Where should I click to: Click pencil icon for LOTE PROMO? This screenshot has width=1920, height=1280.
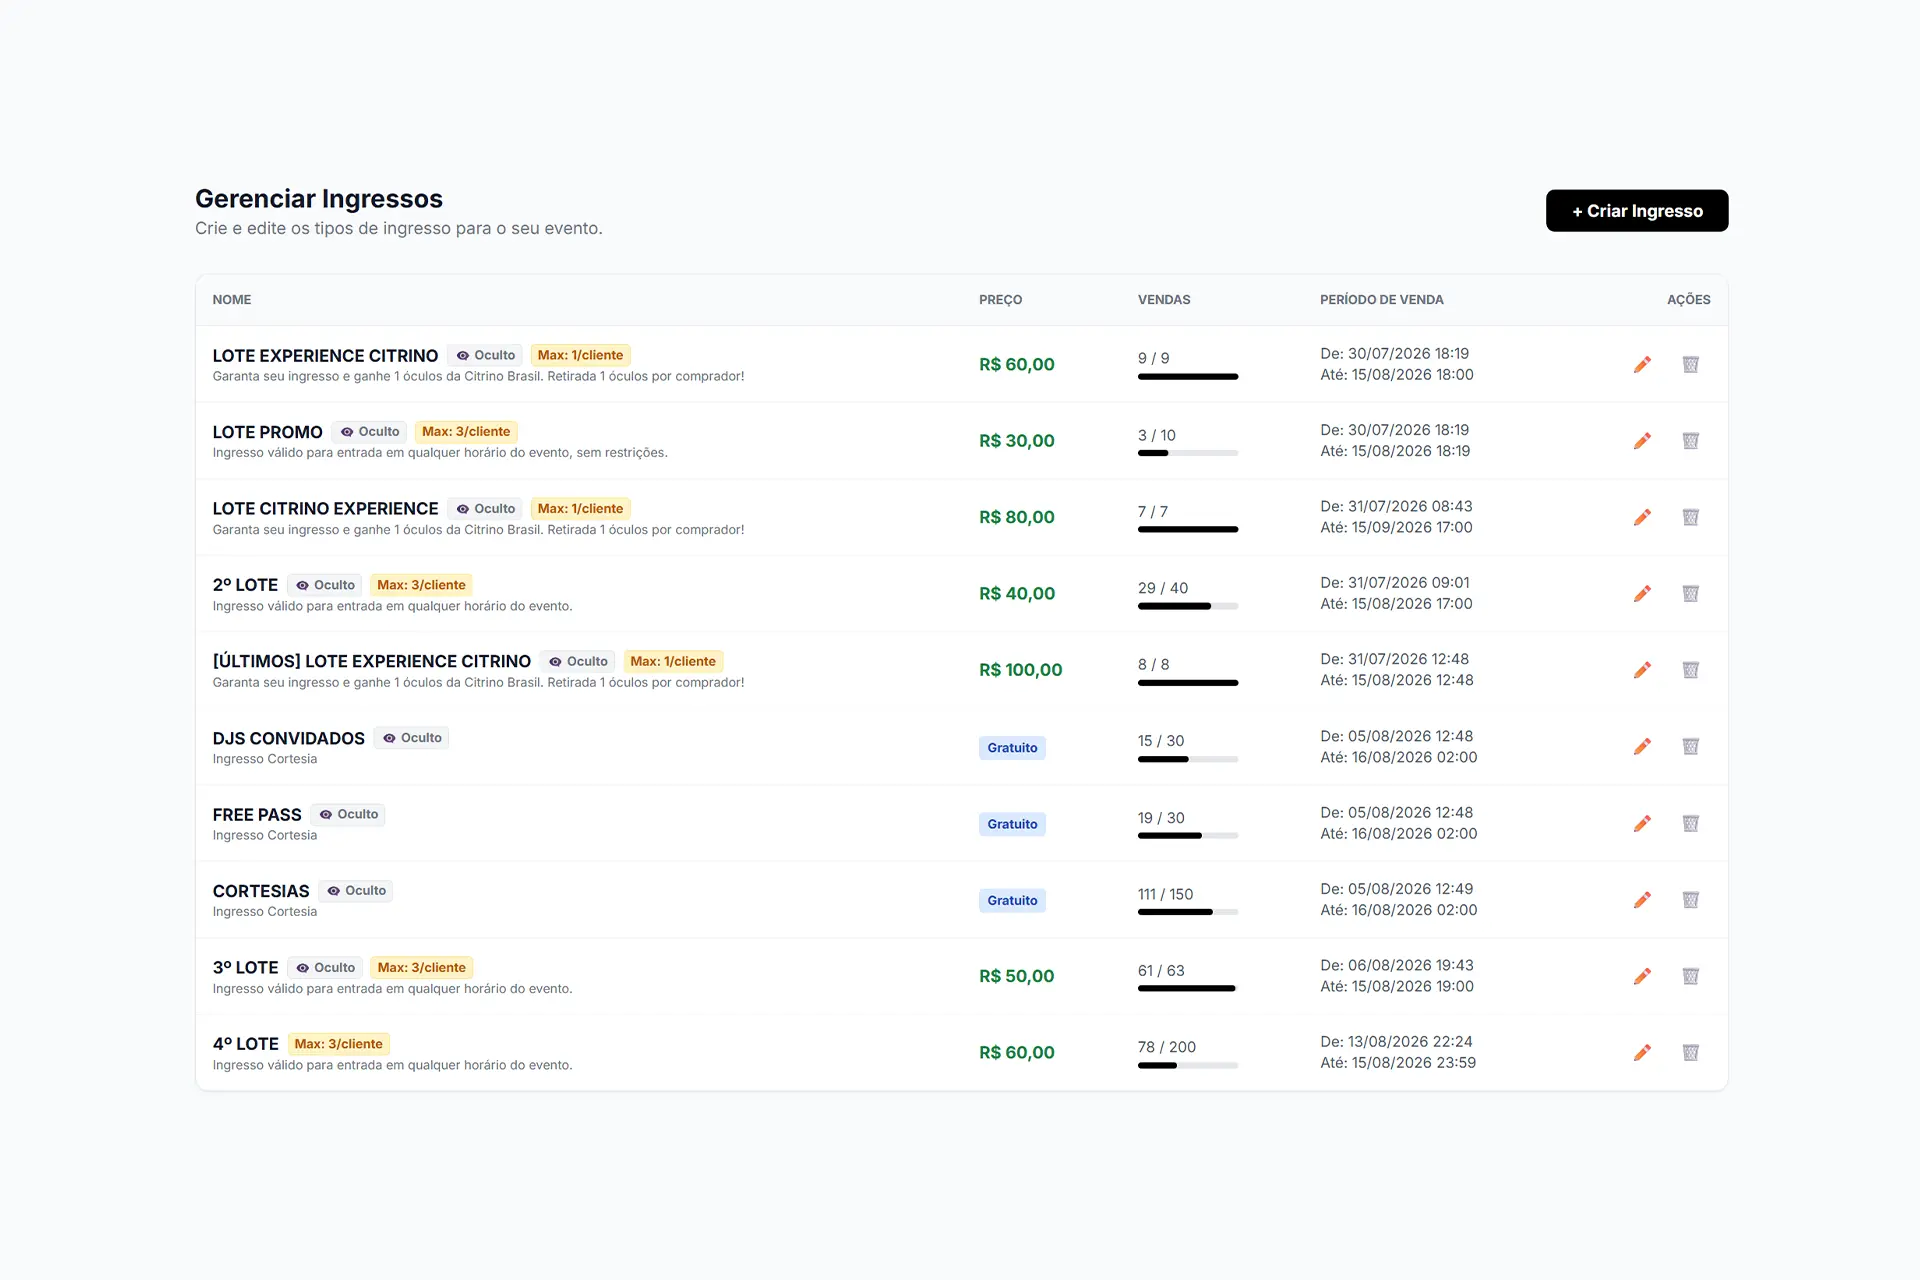(x=1642, y=441)
